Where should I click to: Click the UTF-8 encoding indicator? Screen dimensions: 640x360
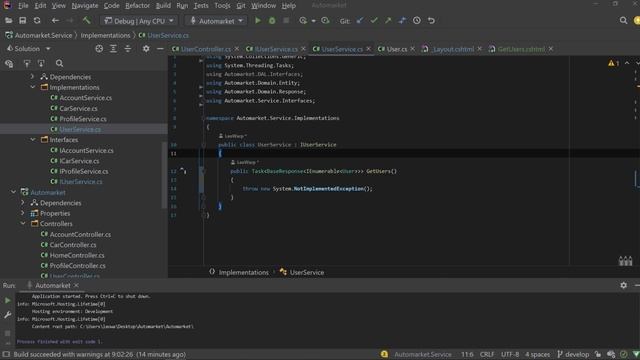510,354
